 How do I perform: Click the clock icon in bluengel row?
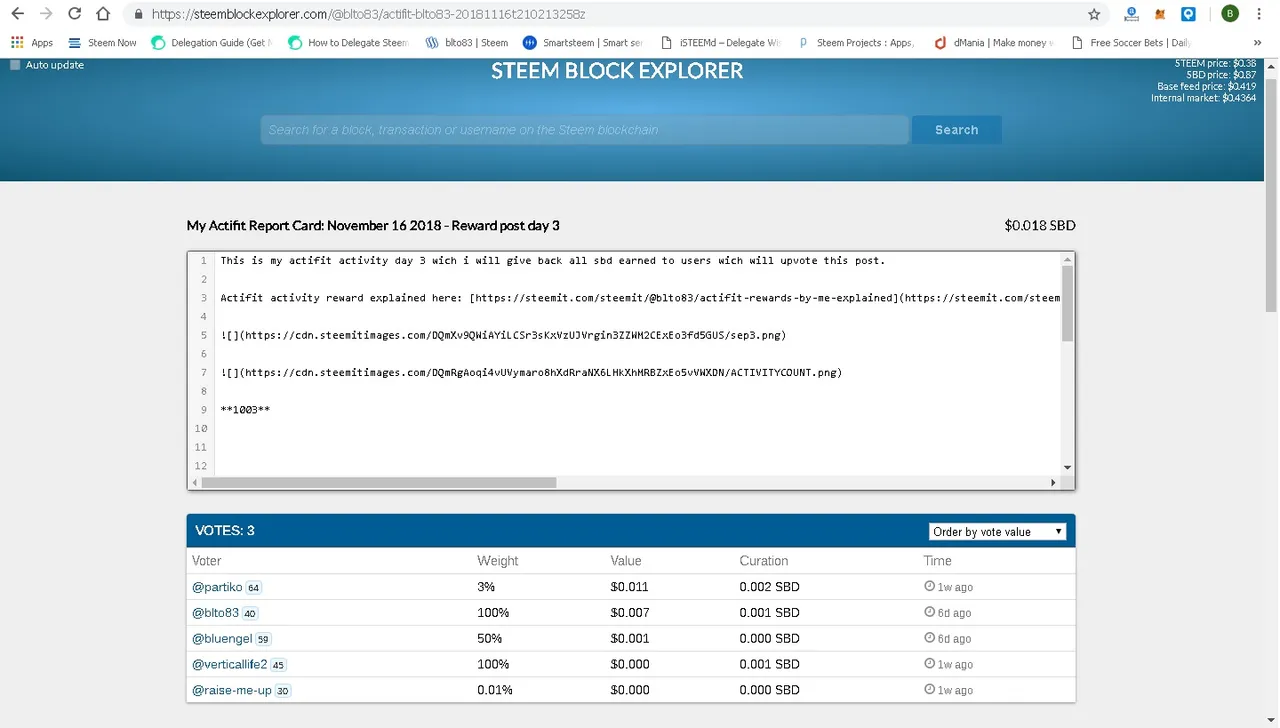click(930, 638)
